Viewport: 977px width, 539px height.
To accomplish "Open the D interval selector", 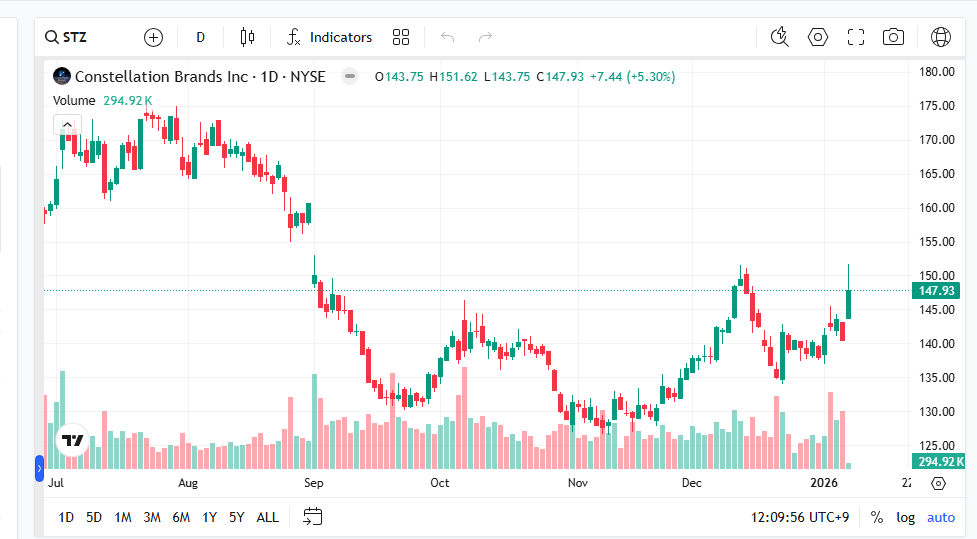I will pos(201,37).
